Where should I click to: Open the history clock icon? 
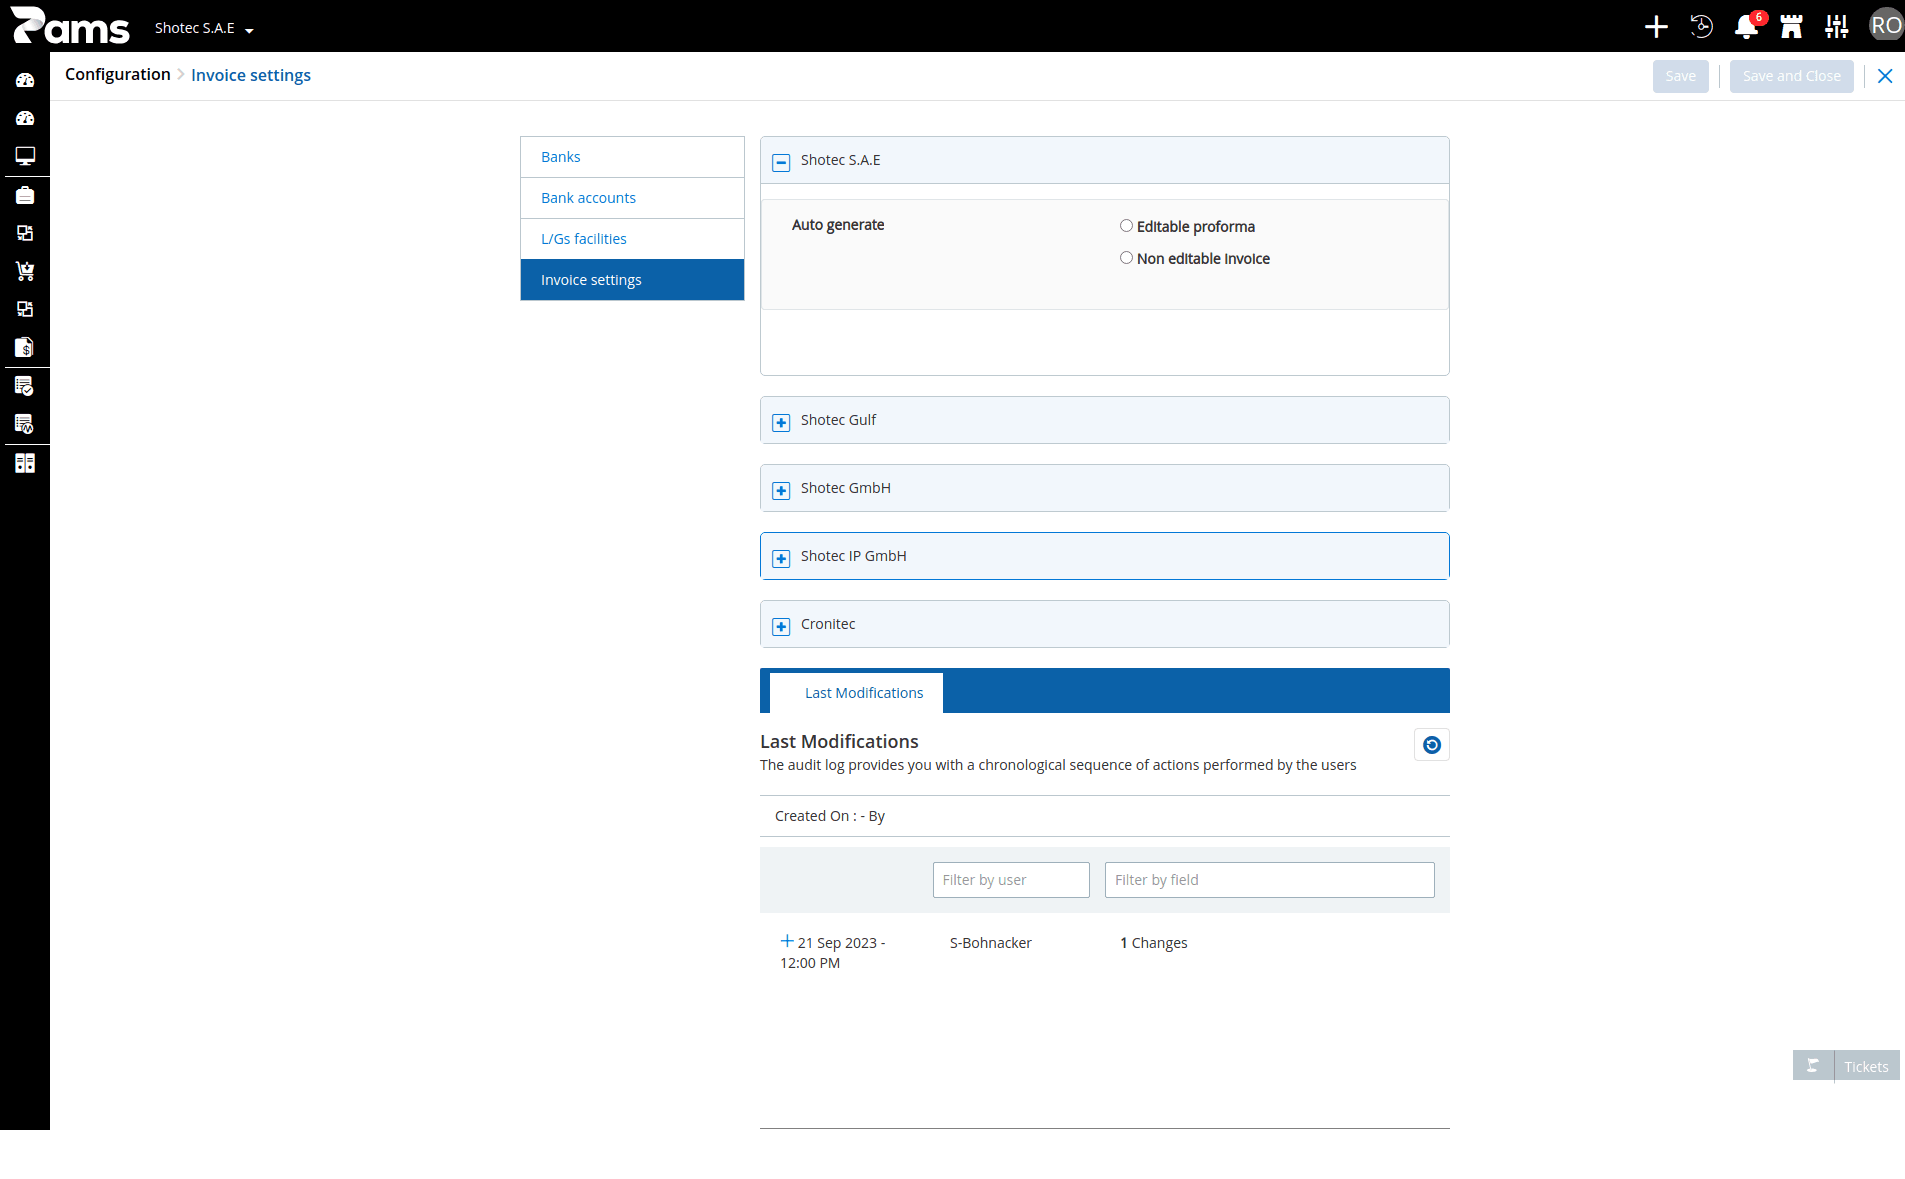pyautogui.click(x=1701, y=27)
